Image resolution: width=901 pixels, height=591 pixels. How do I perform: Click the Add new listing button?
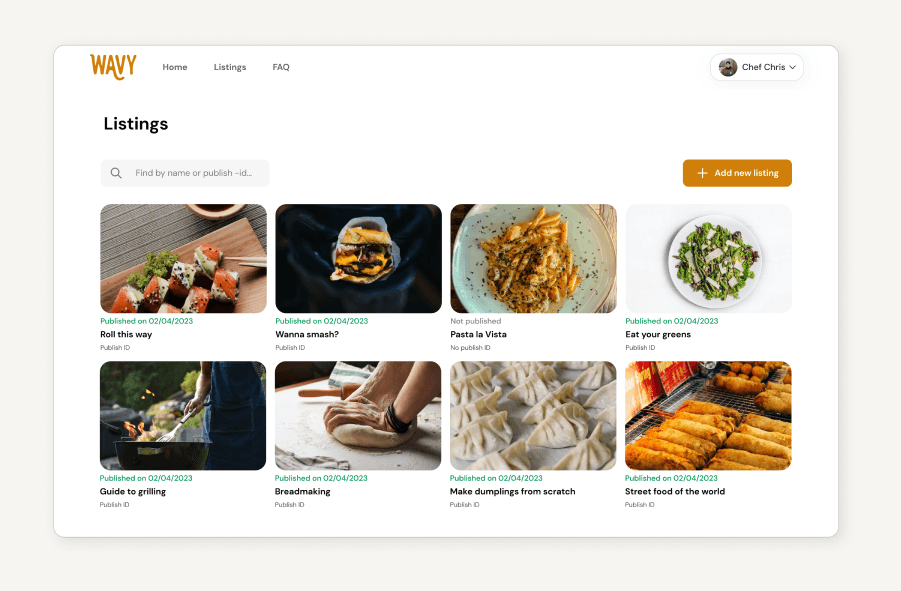tap(737, 173)
